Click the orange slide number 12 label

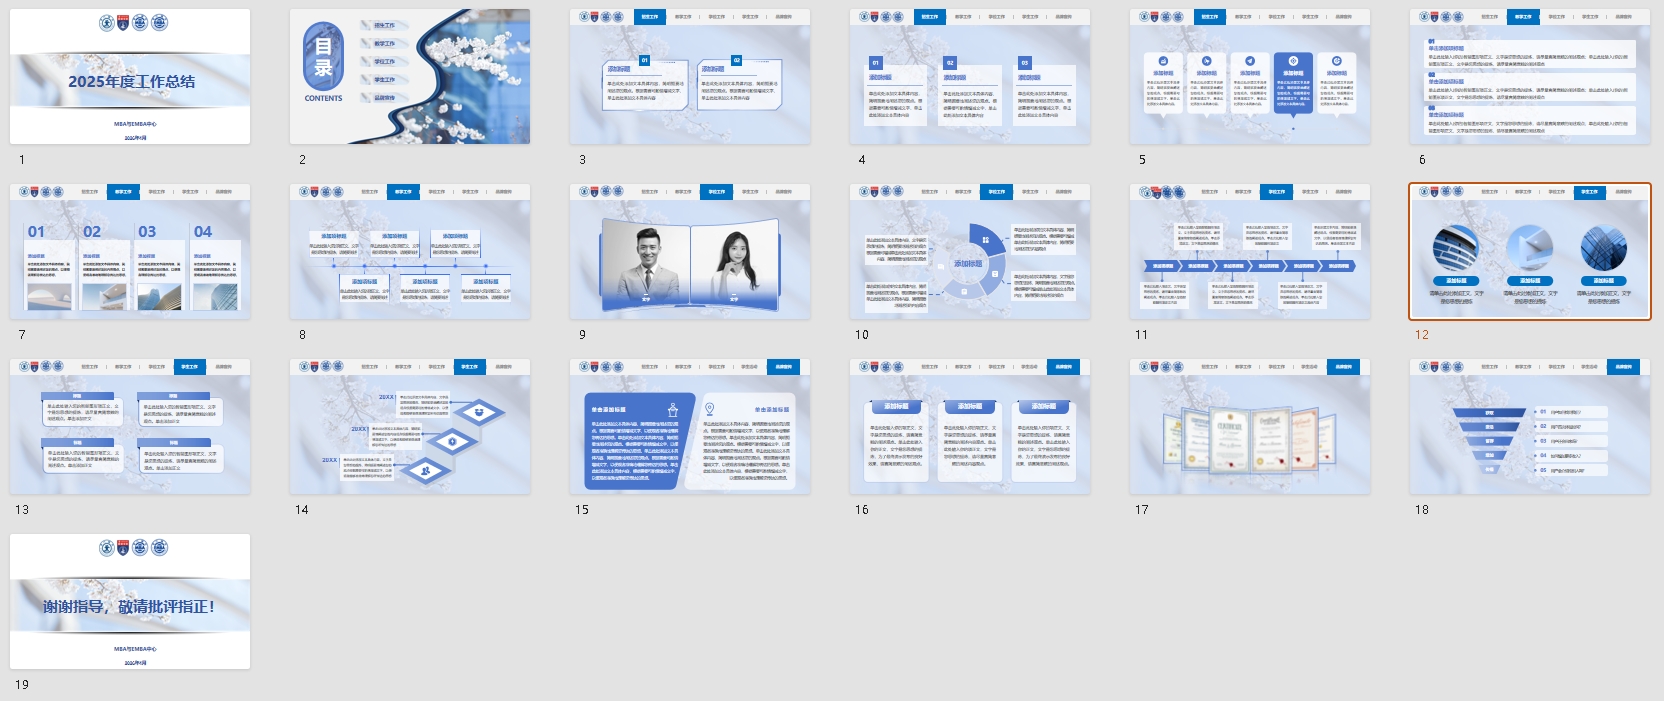(x=1422, y=335)
